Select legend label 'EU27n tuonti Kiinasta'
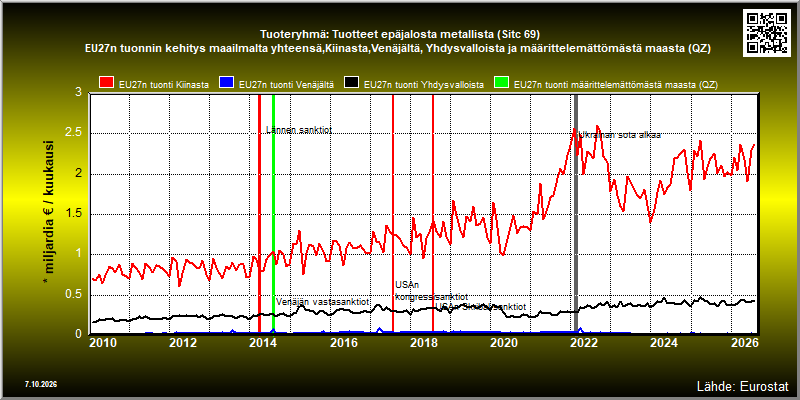 coord(163,85)
